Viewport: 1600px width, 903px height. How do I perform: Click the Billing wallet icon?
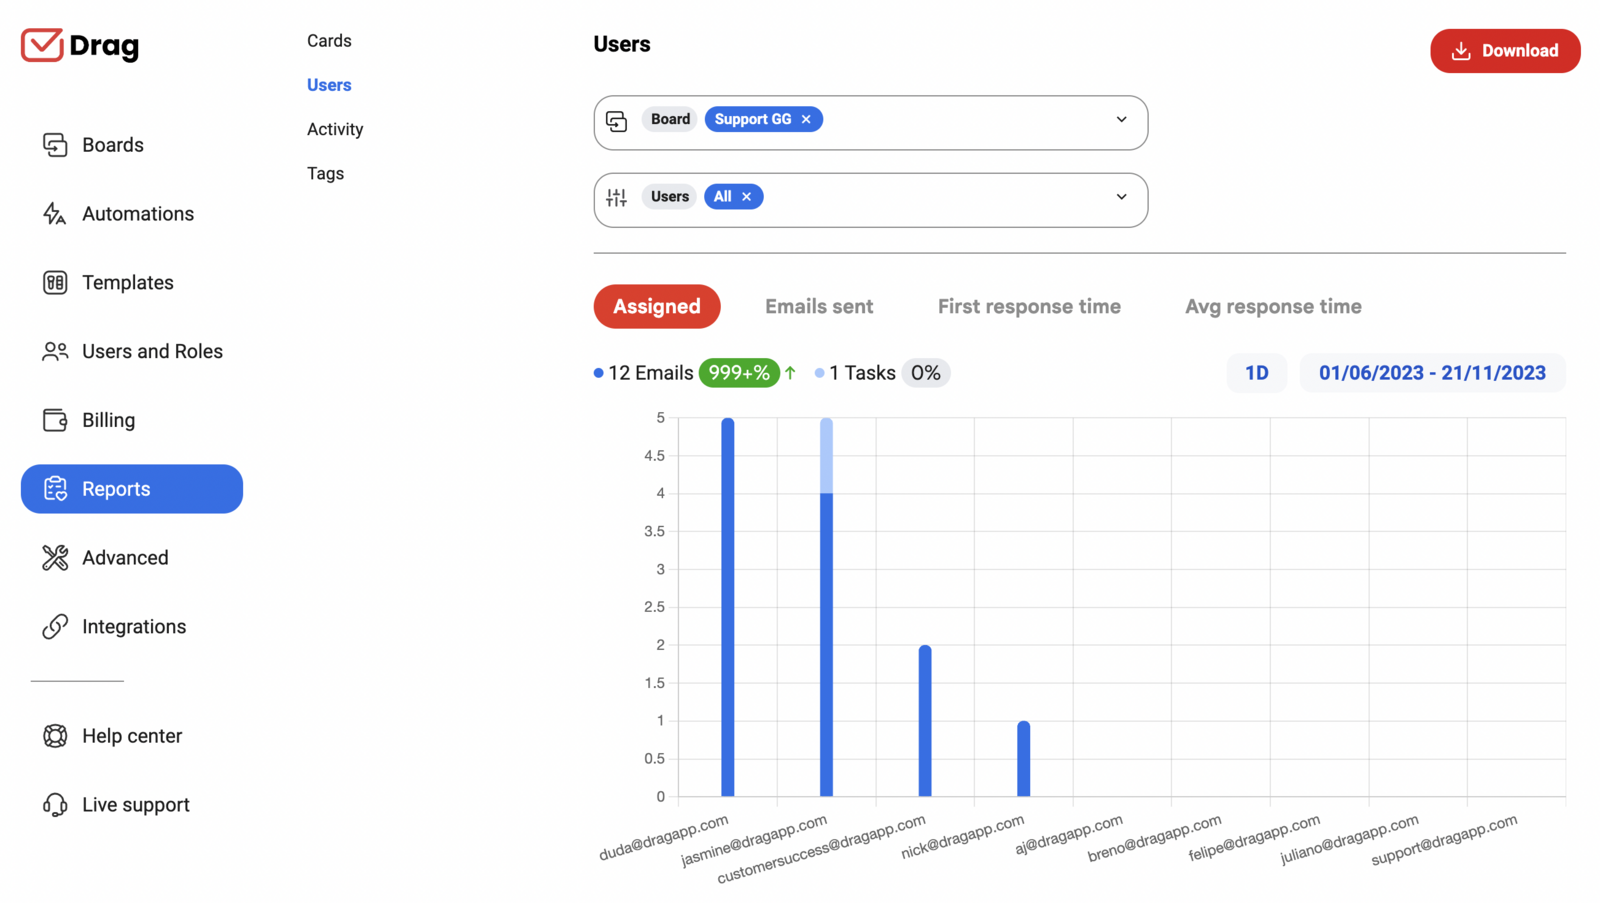coord(55,420)
